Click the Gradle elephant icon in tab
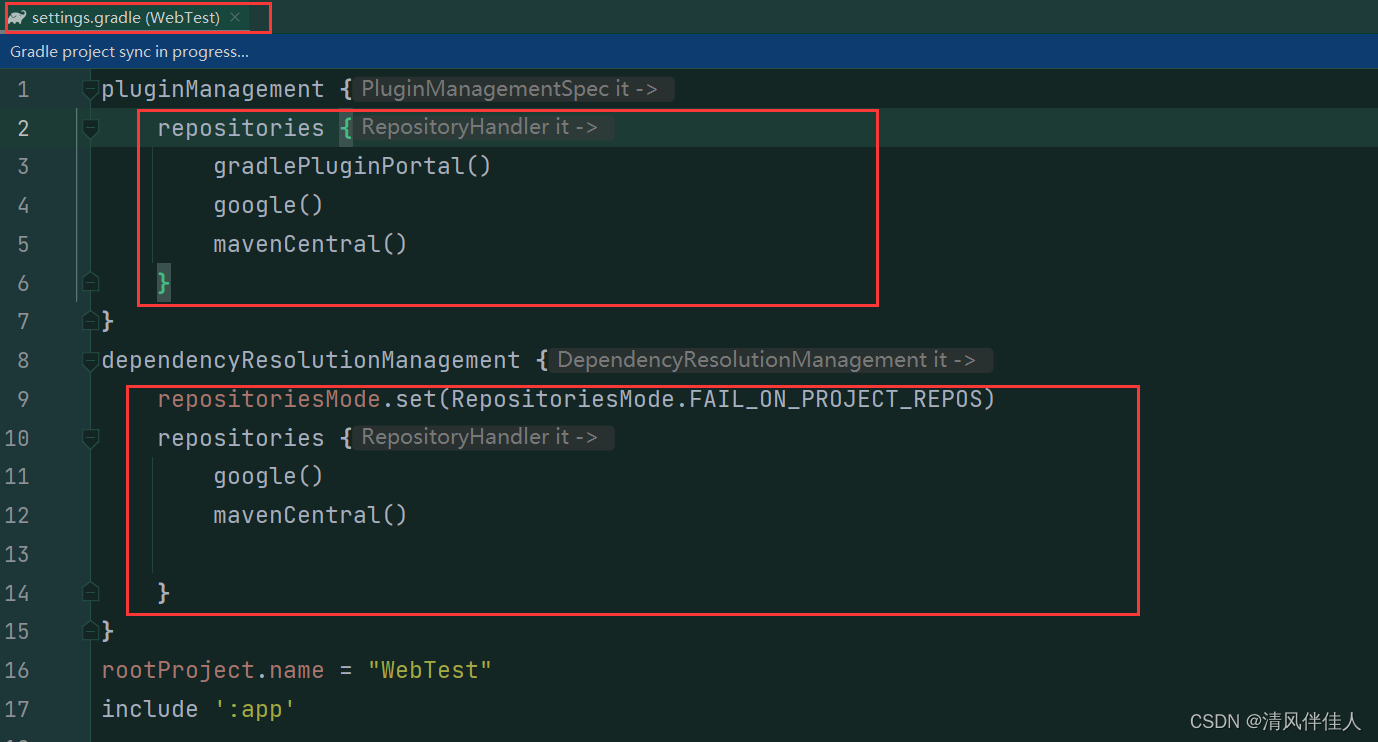Viewport: 1378px width, 742px height. coord(17,18)
